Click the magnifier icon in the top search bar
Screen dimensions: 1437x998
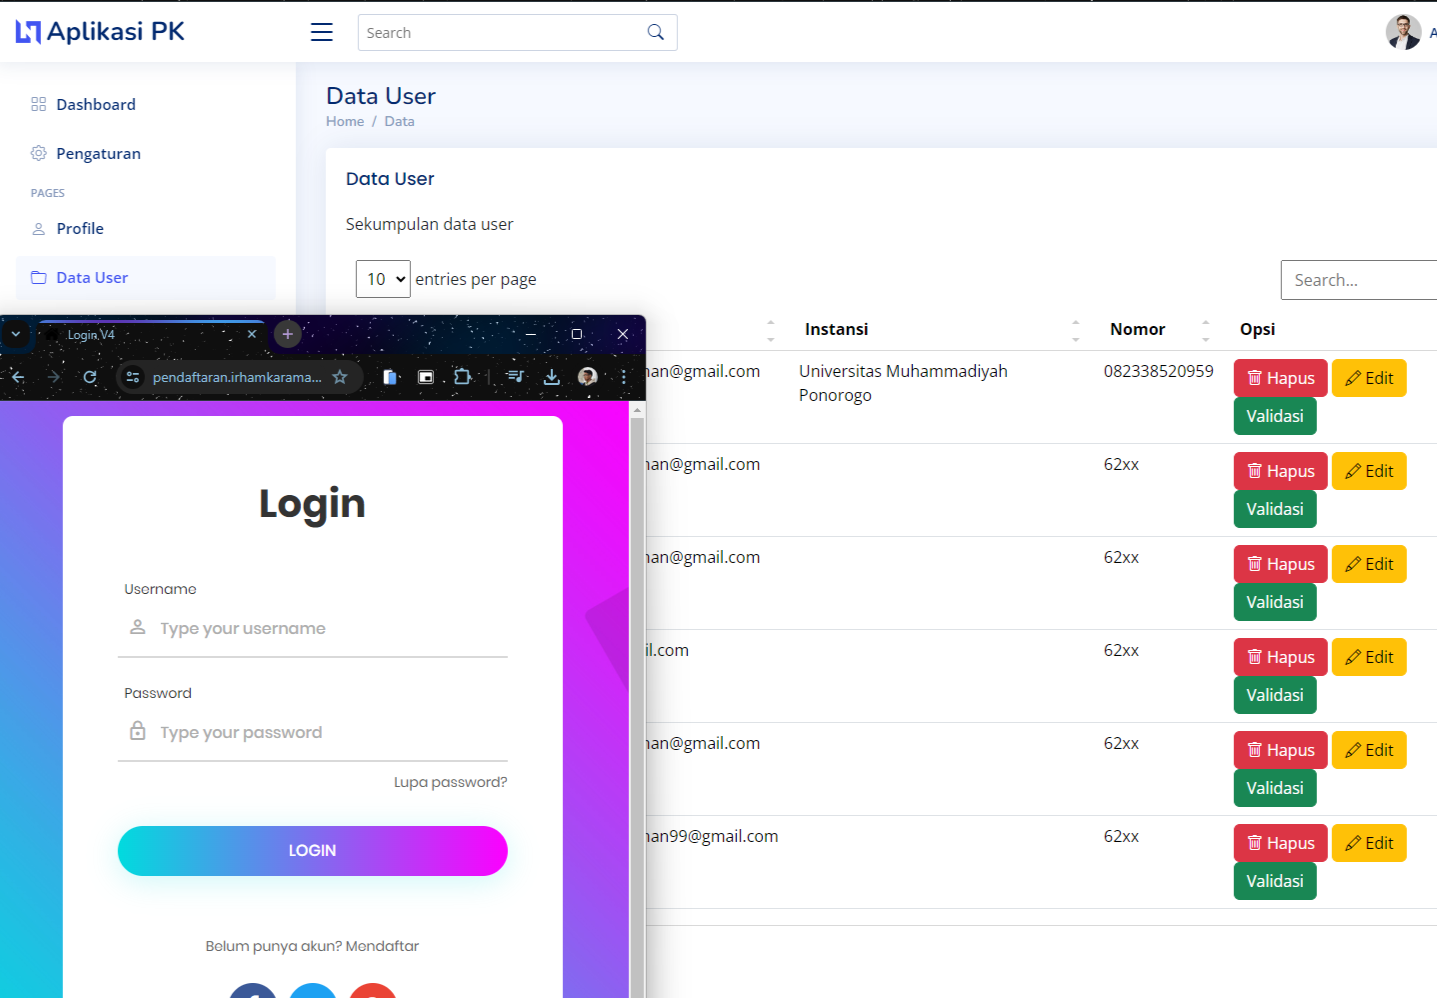656,32
